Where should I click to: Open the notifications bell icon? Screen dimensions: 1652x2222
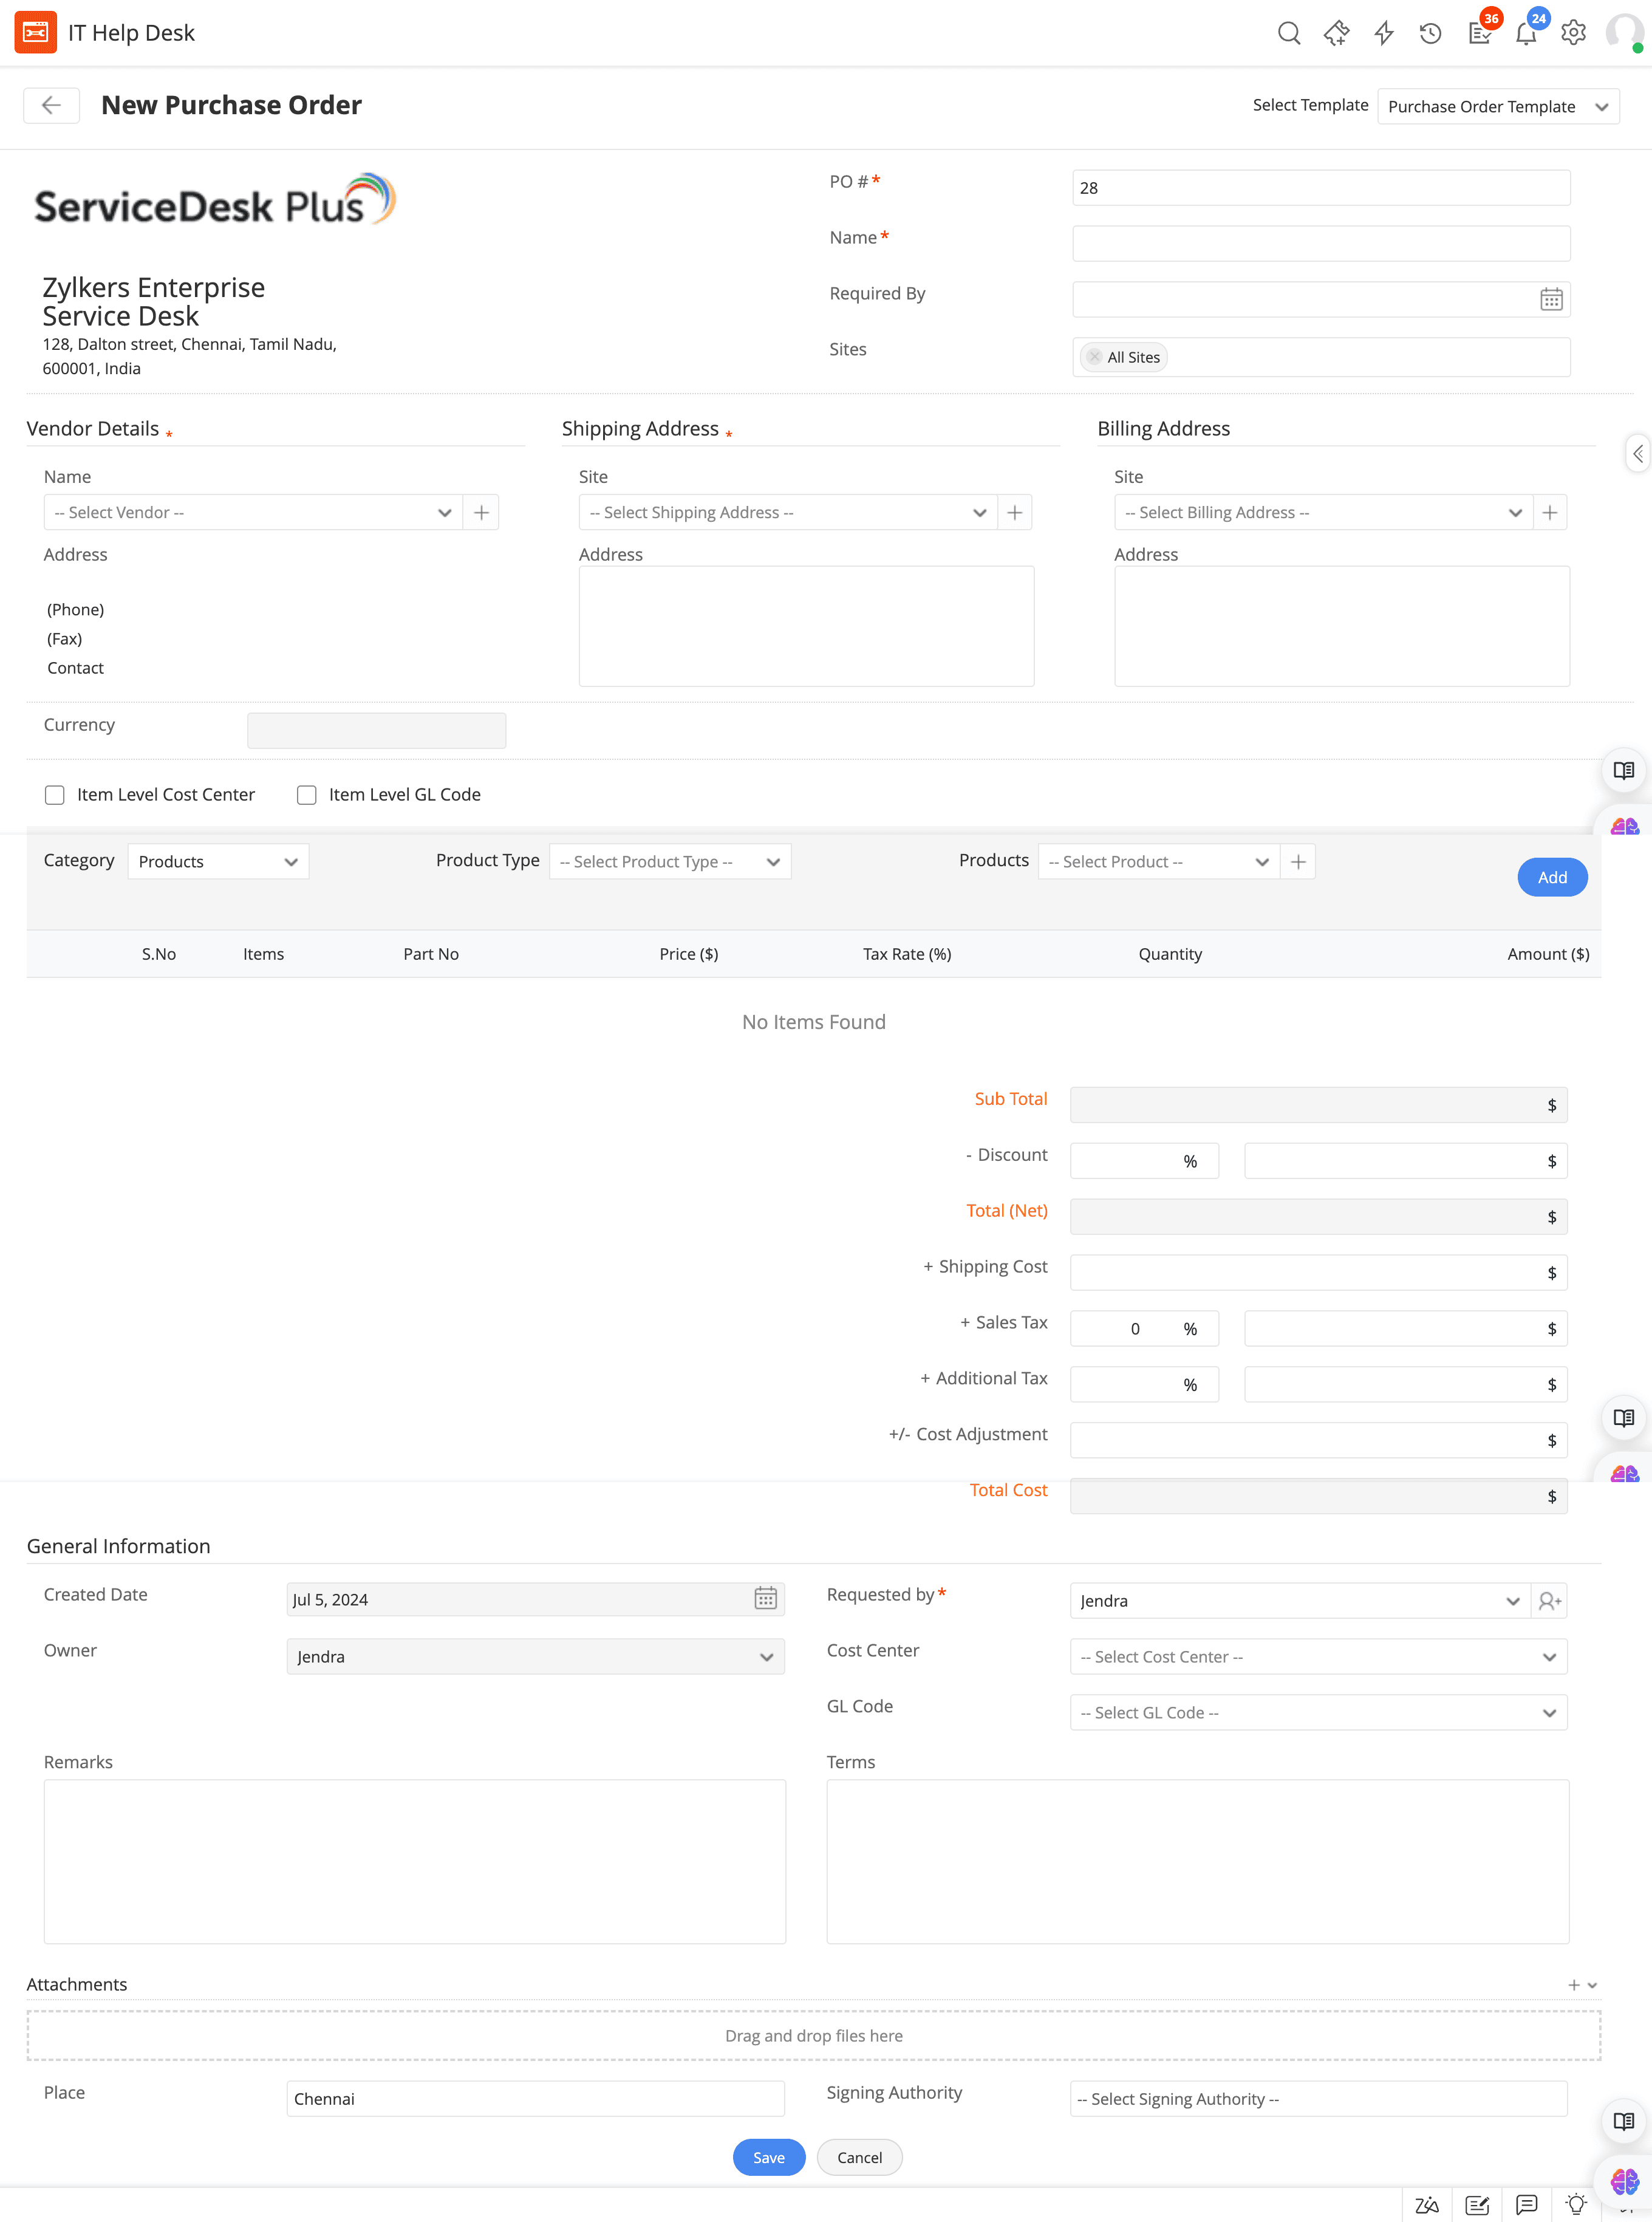[x=1525, y=34]
